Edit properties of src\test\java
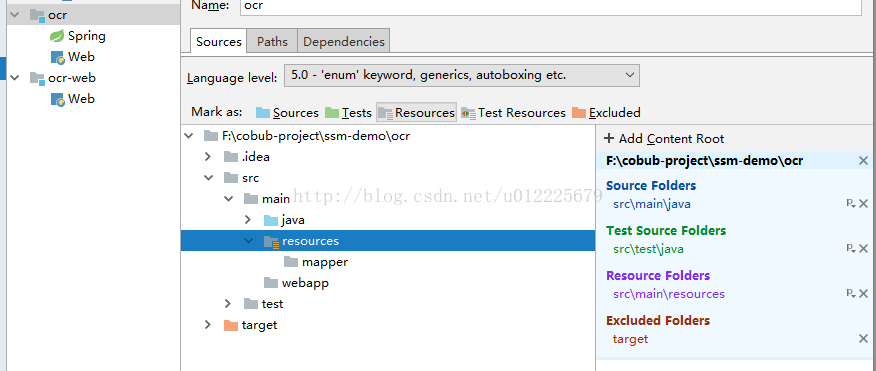This screenshot has height=371, width=876. (x=851, y=249)
